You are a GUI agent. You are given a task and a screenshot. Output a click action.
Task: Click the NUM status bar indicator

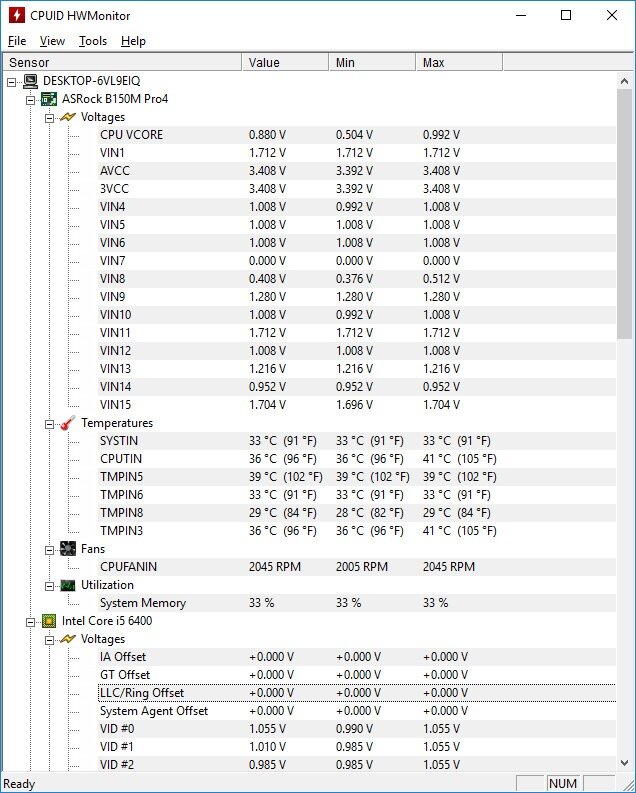click(563, 783)
